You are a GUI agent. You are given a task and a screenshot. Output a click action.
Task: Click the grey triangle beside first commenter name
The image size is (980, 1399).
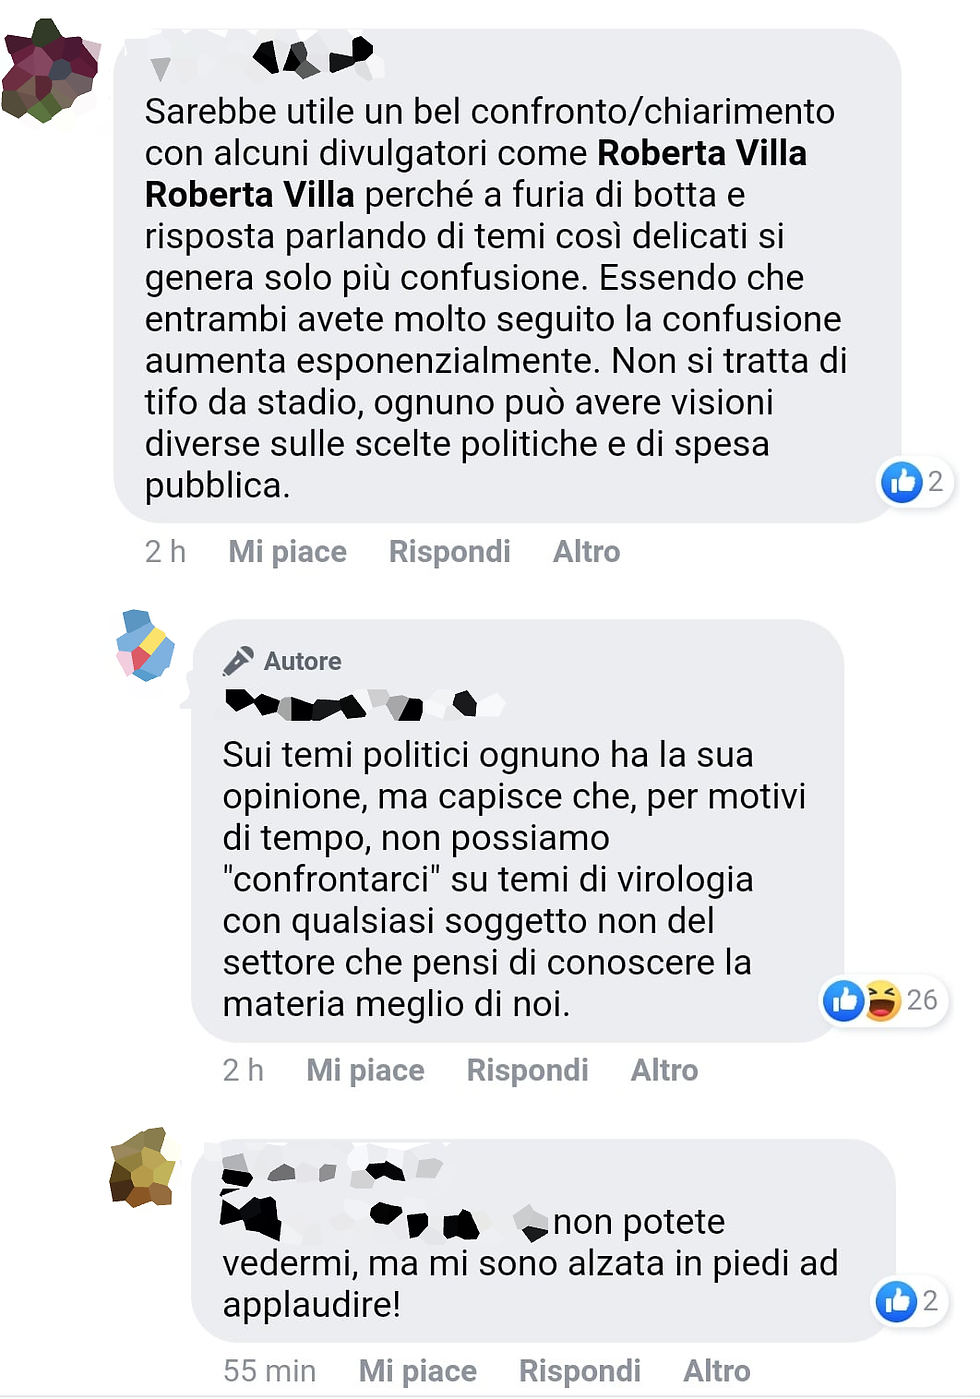159,68
